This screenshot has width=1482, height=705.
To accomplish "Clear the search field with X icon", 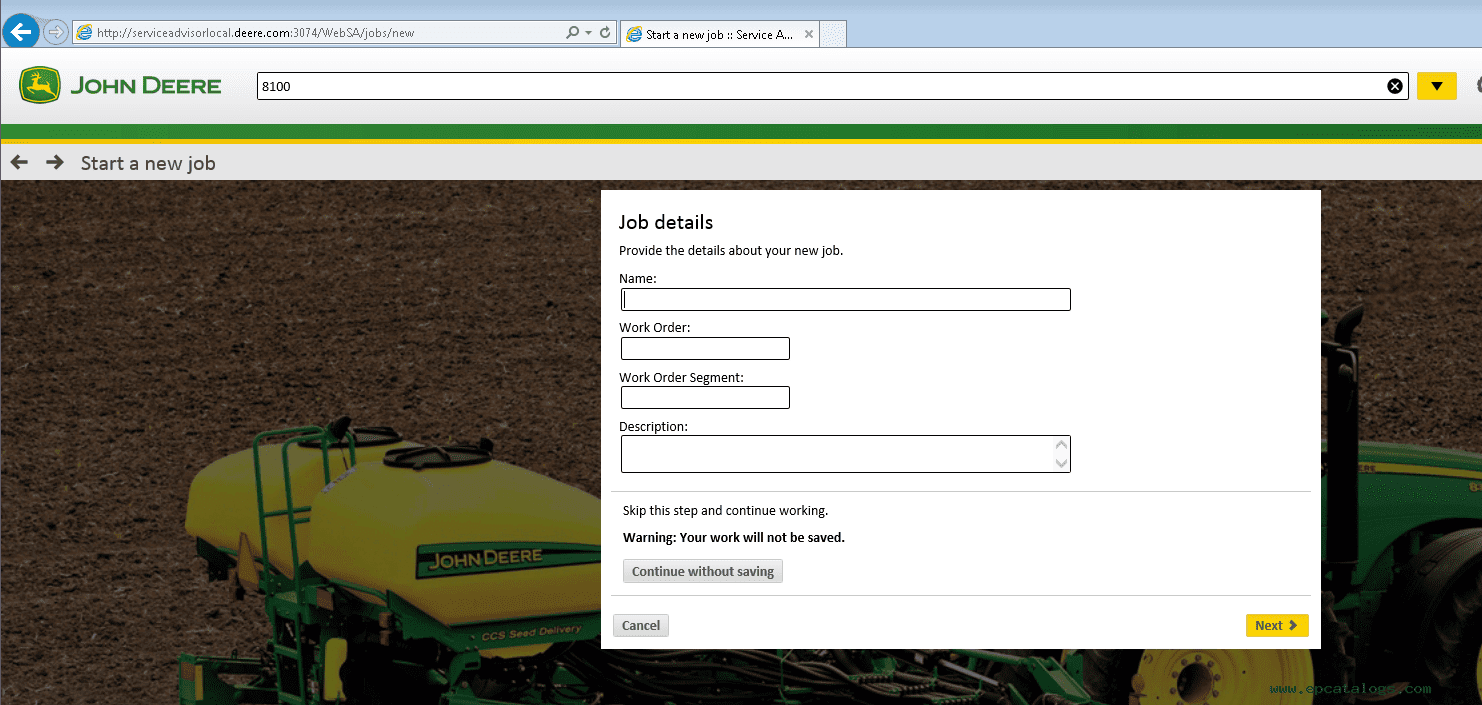I will click(1395, 86).
